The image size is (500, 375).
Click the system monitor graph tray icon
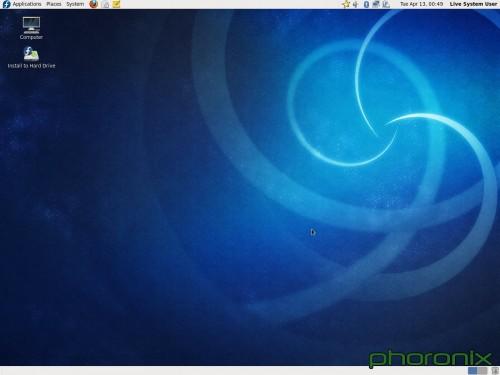coord(386,4)
